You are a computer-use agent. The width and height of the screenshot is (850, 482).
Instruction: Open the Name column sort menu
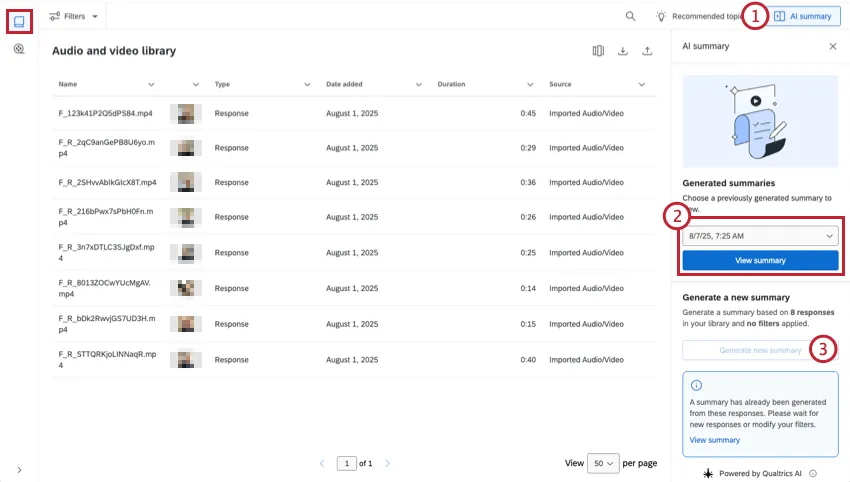point(151,85)
